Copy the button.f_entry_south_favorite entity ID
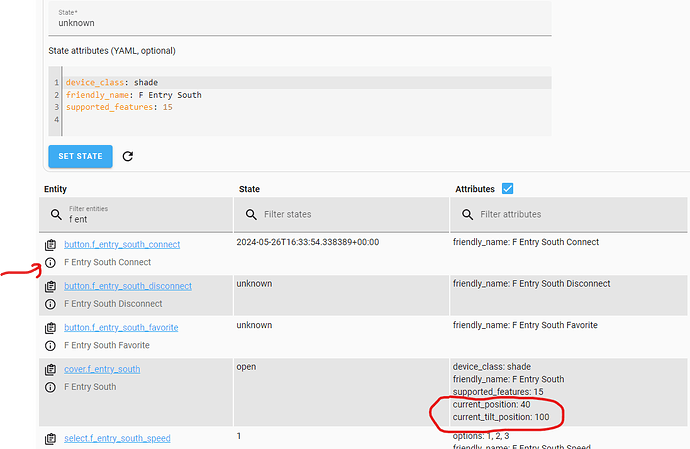This screenshot has width=690, height=449. [x=50, y=328]
